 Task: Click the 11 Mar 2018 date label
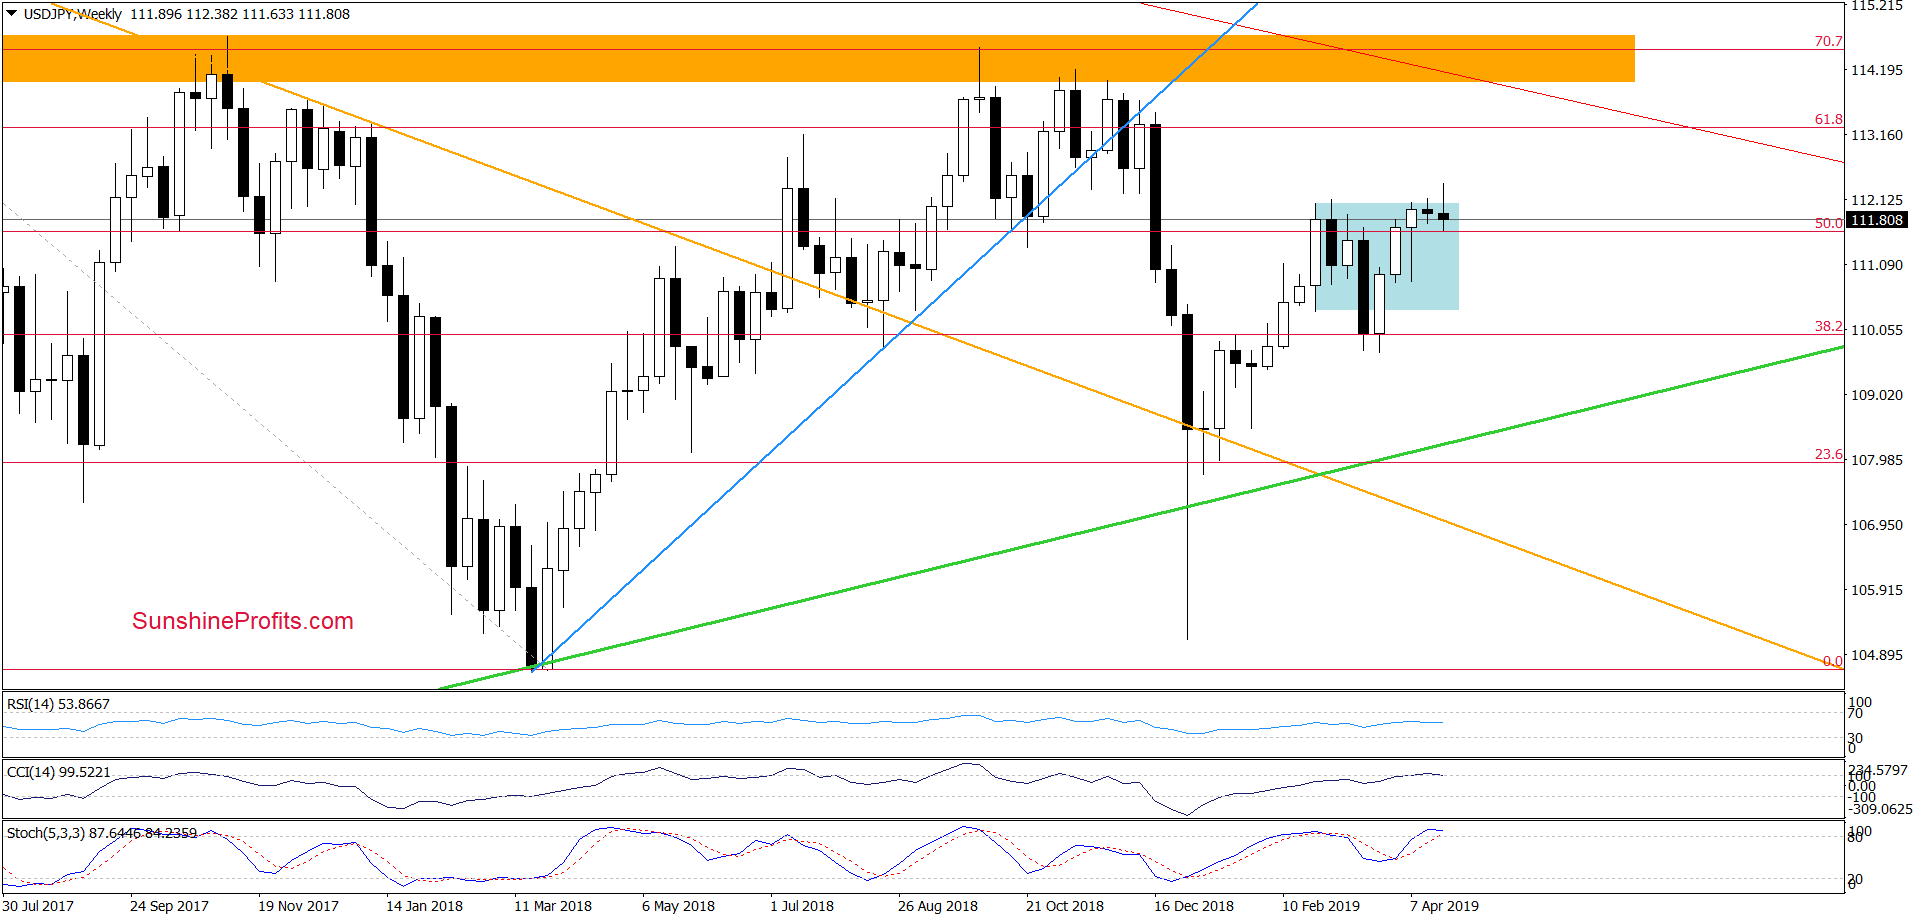[x=552, y=906]
